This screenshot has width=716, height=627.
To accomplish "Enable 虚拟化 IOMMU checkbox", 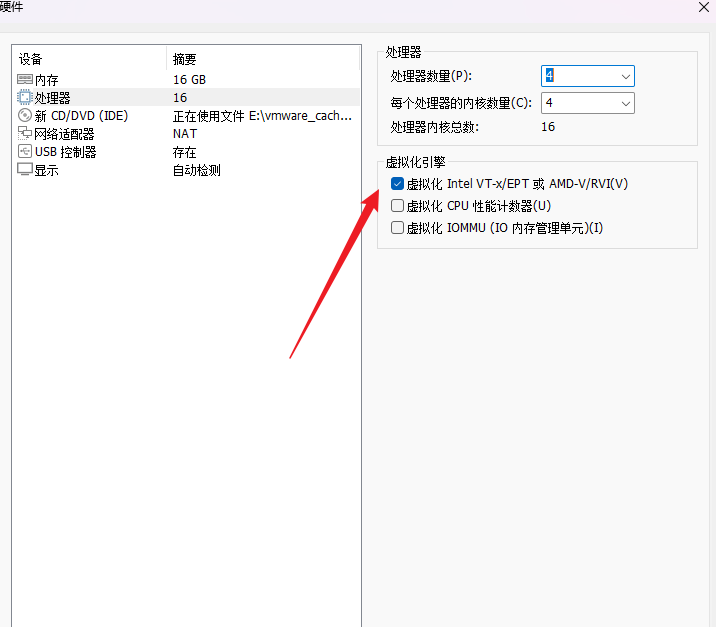I will (397, 227).
